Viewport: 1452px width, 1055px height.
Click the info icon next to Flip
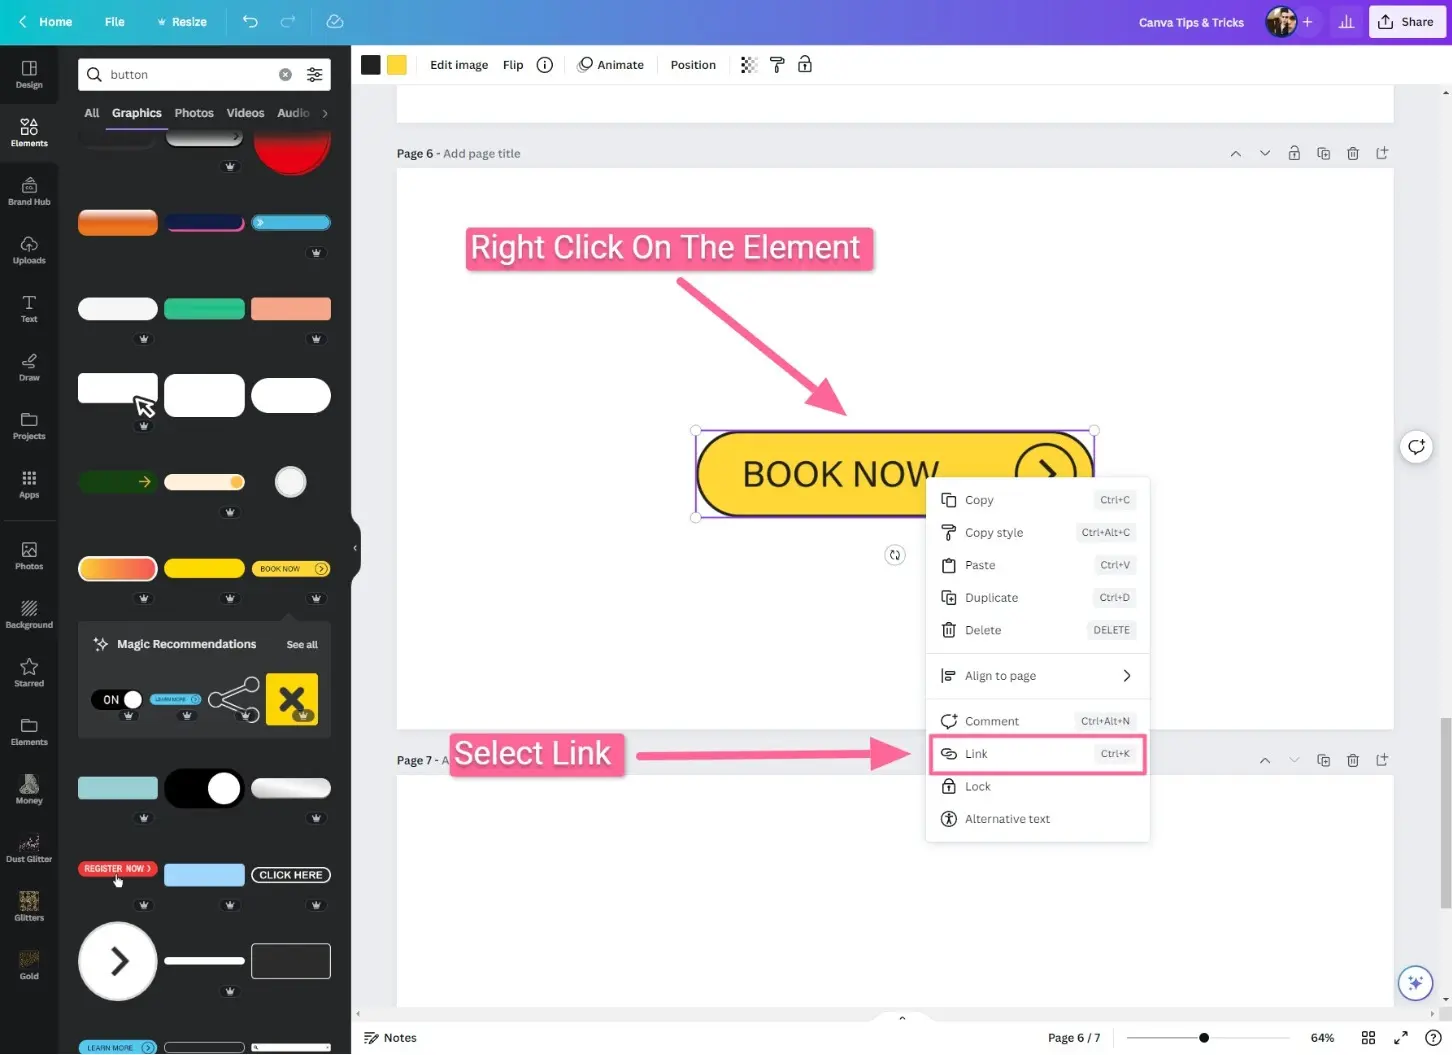545,65
